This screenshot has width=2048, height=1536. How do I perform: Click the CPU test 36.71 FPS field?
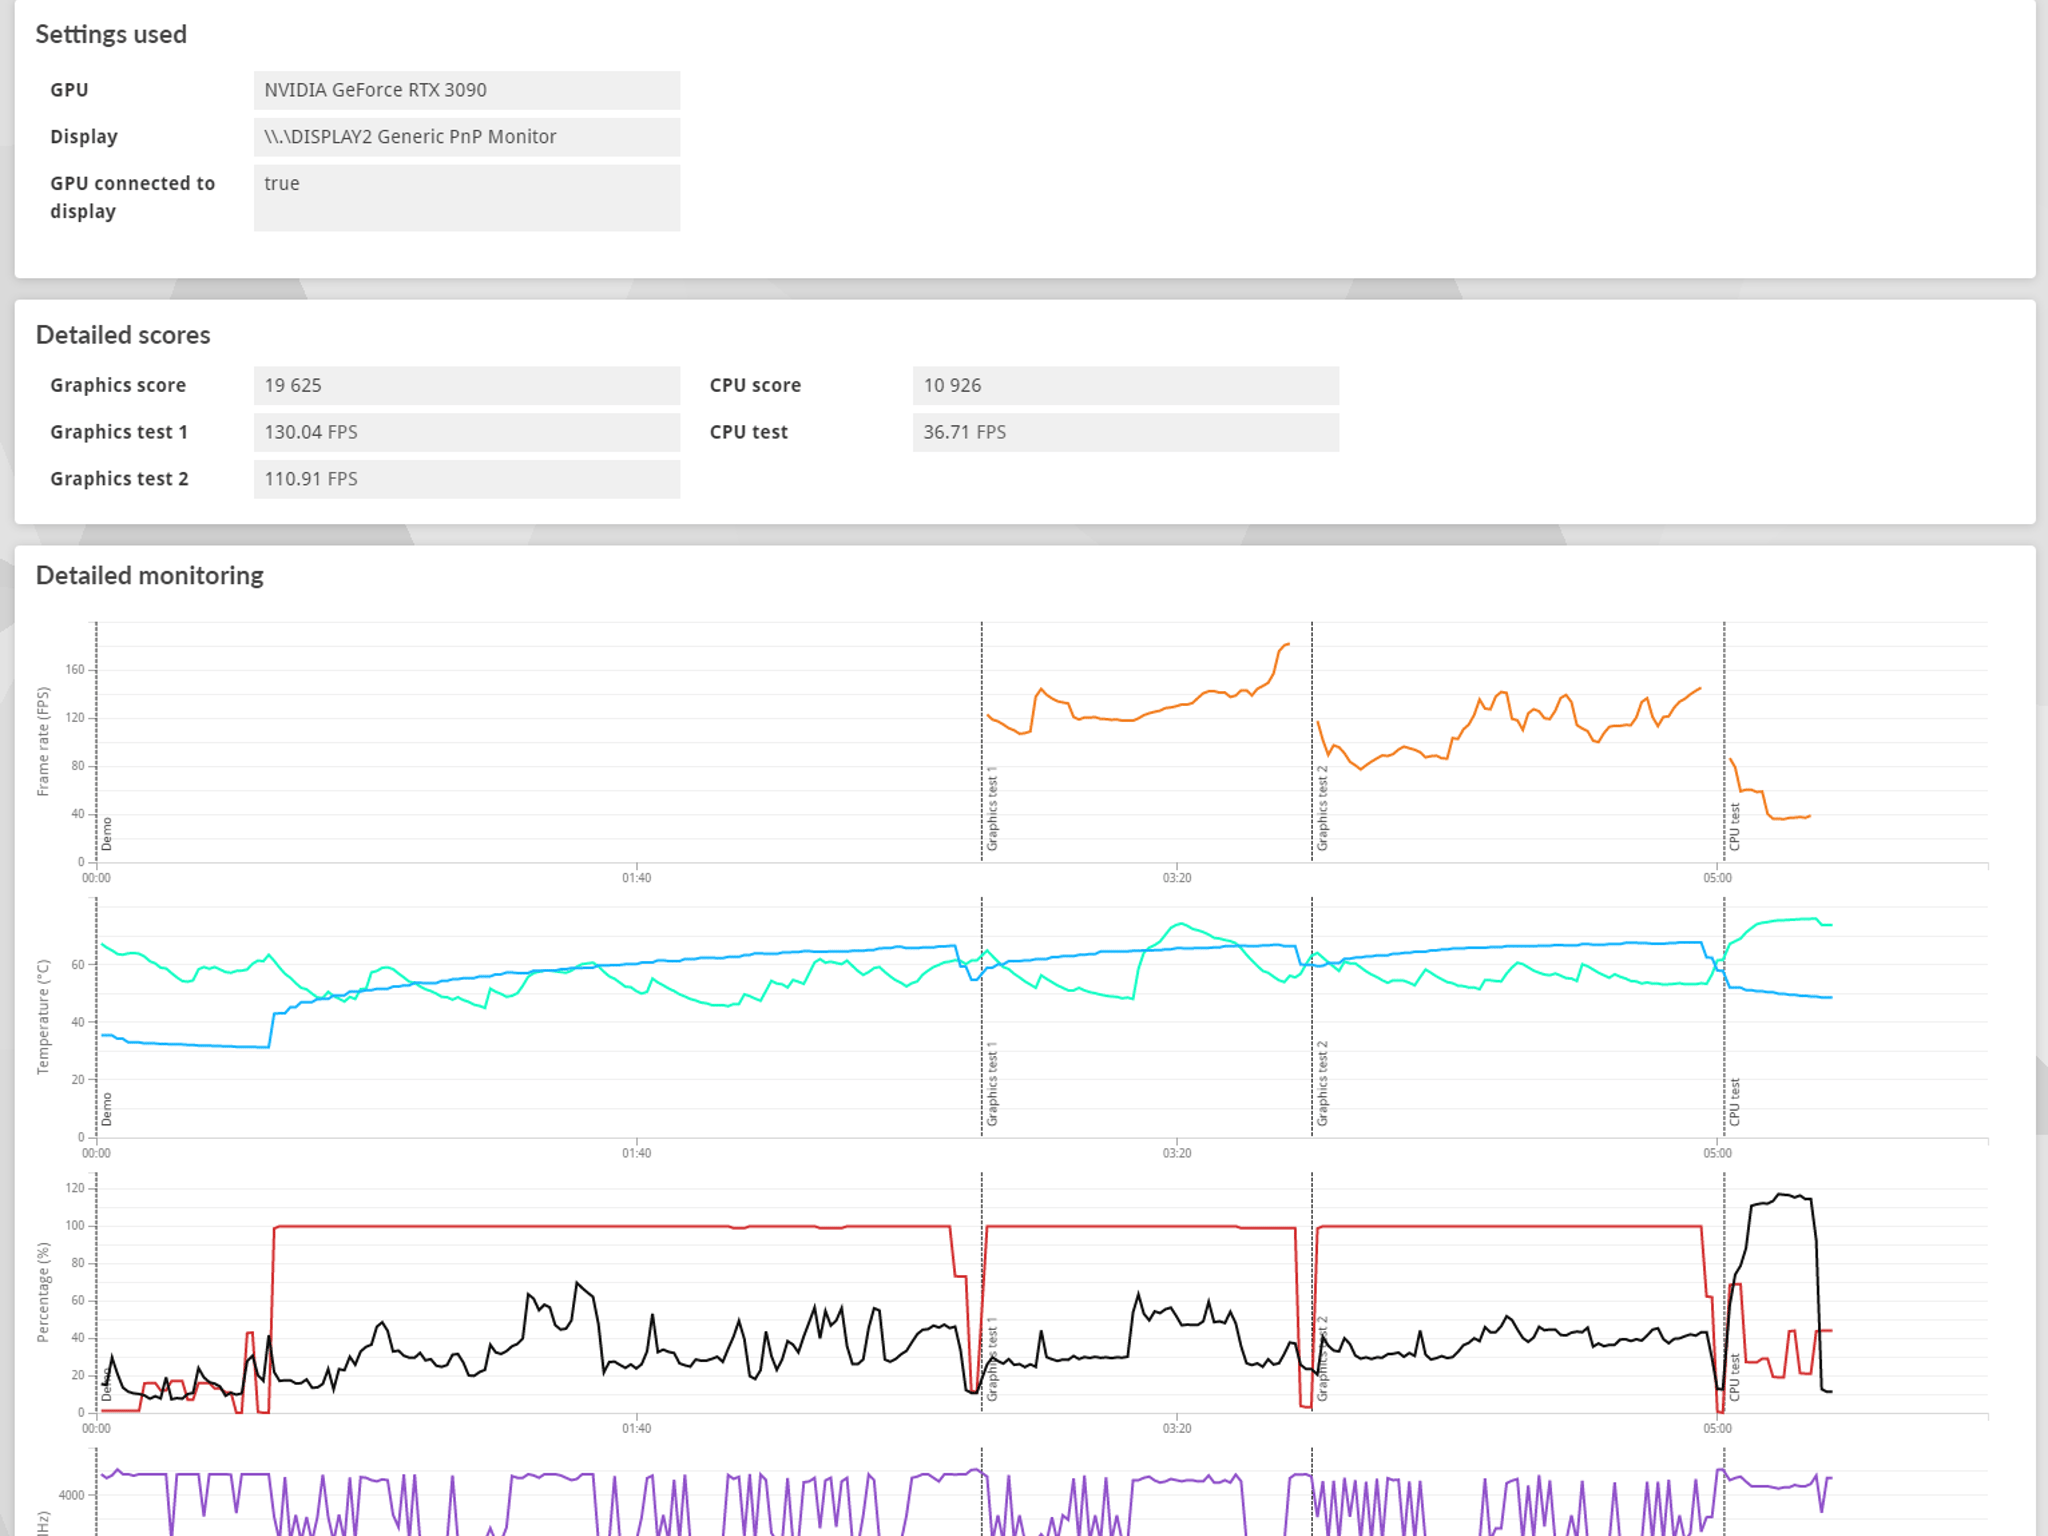point(1125,433)
